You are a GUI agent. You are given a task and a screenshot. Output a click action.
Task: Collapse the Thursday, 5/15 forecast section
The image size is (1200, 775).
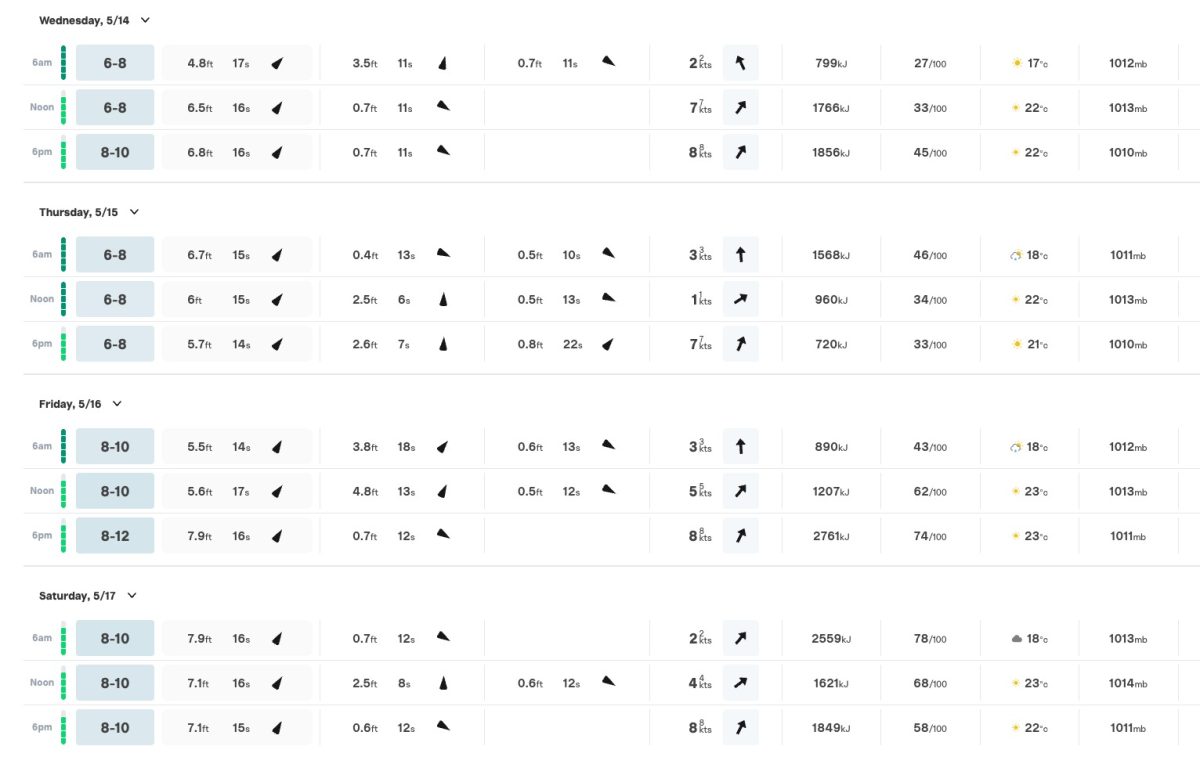135,212
